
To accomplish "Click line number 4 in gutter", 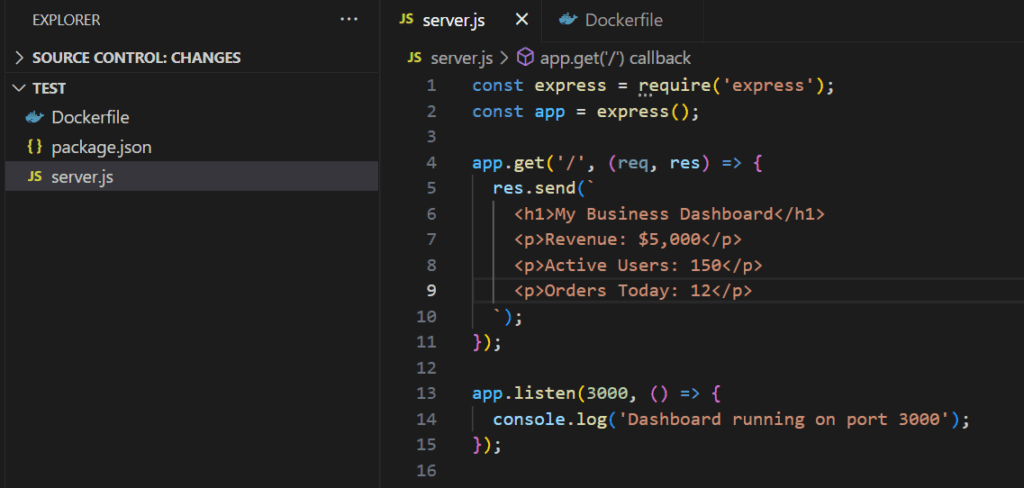I will tap(431, 163).
